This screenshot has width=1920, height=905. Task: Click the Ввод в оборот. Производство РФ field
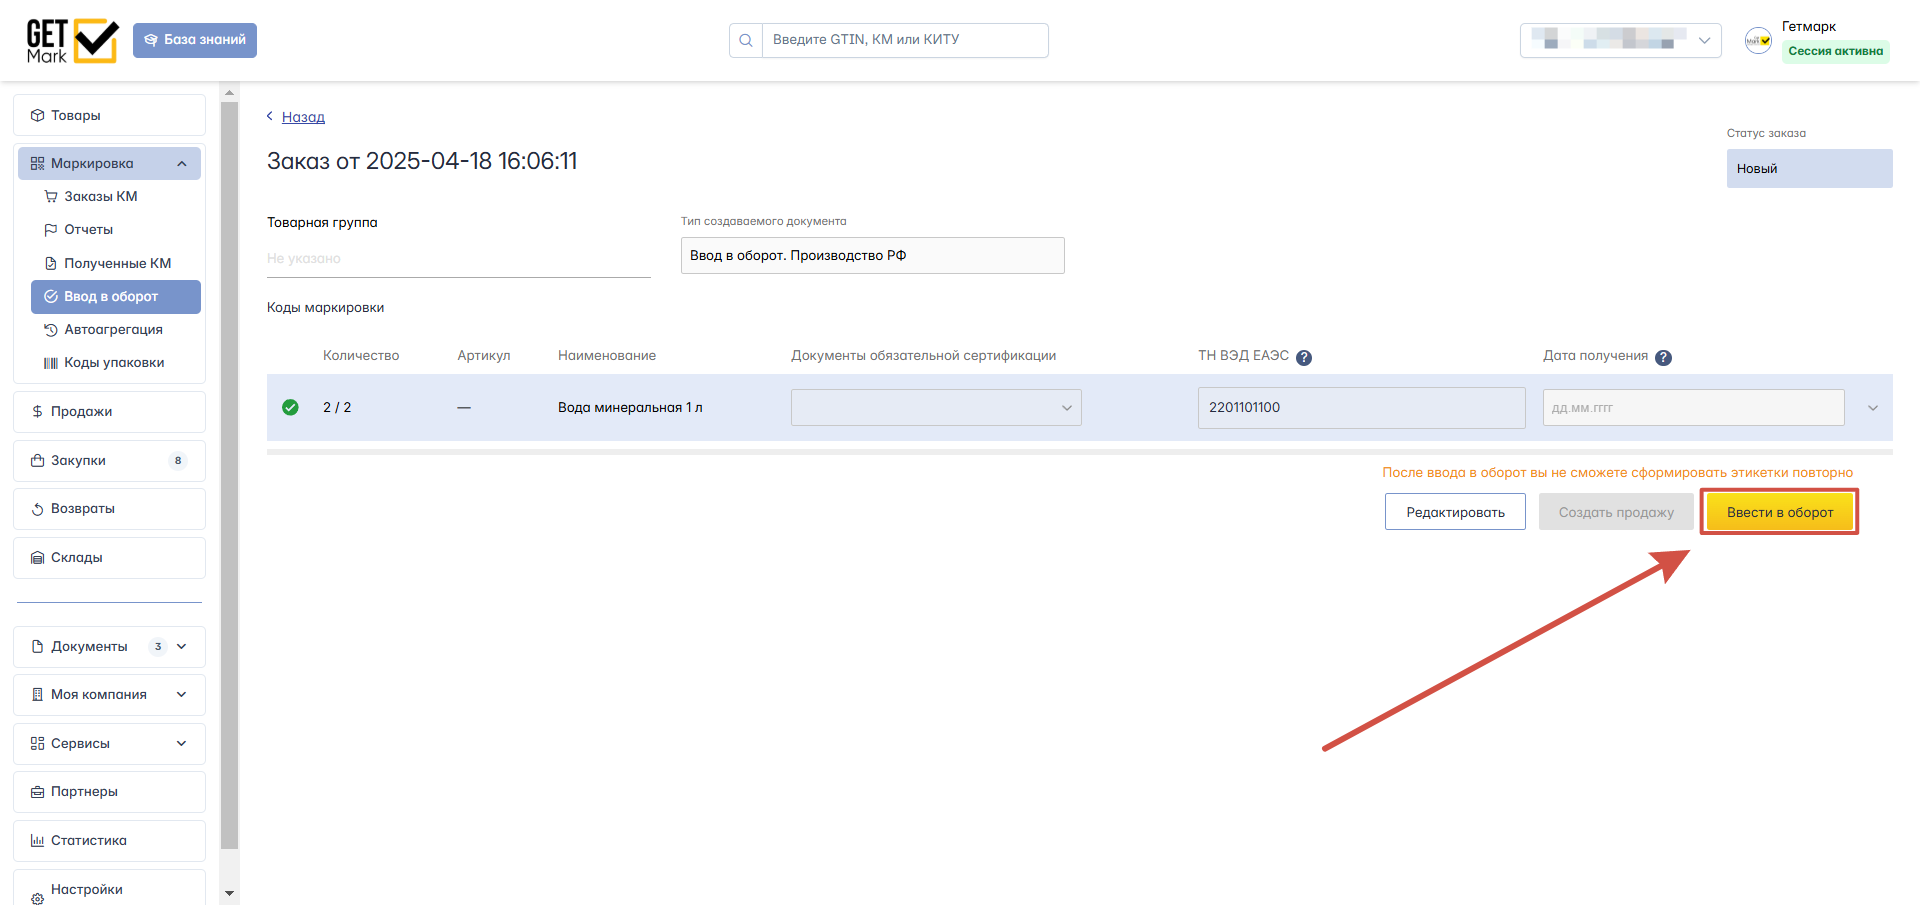872,256
